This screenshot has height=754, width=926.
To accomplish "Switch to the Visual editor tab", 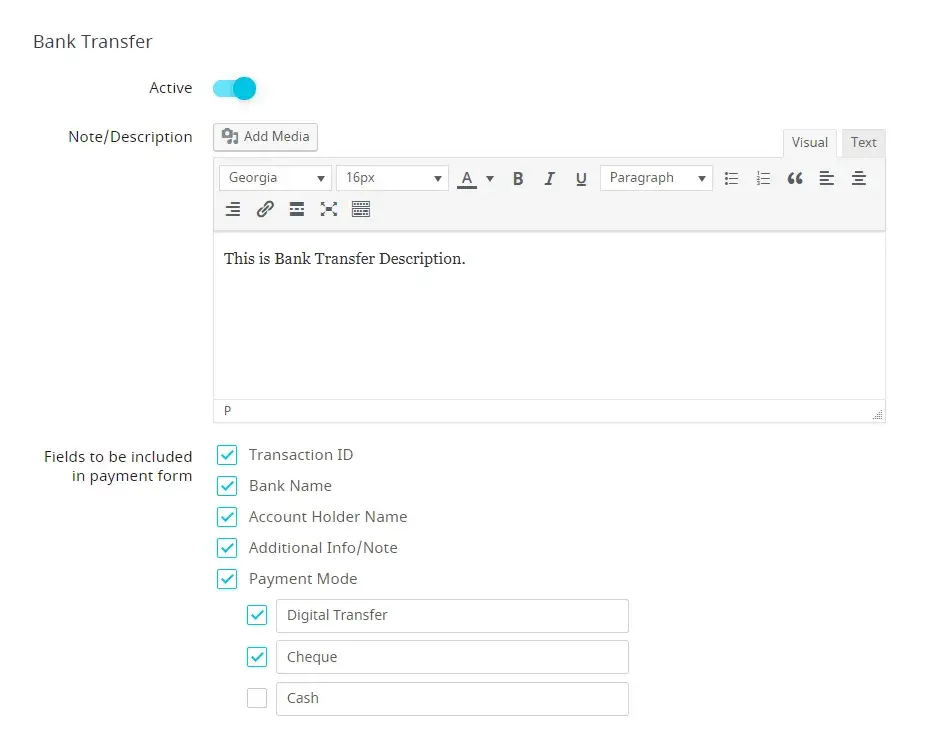I will coord(809,143).
